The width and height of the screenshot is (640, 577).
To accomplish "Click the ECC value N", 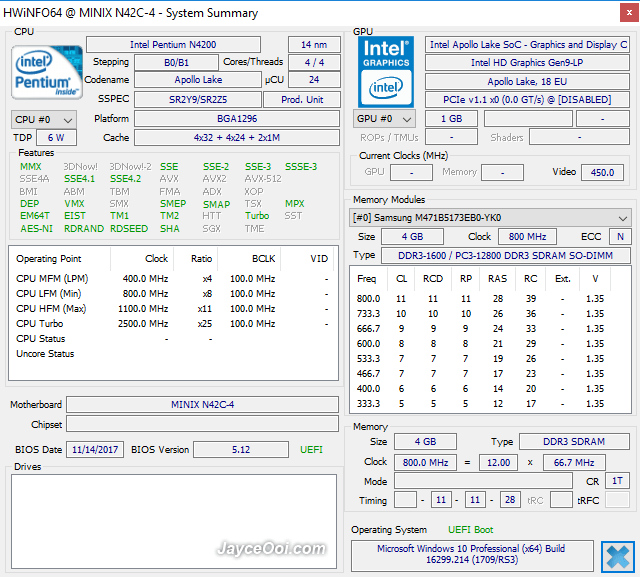I will click(x=620, y=237).
